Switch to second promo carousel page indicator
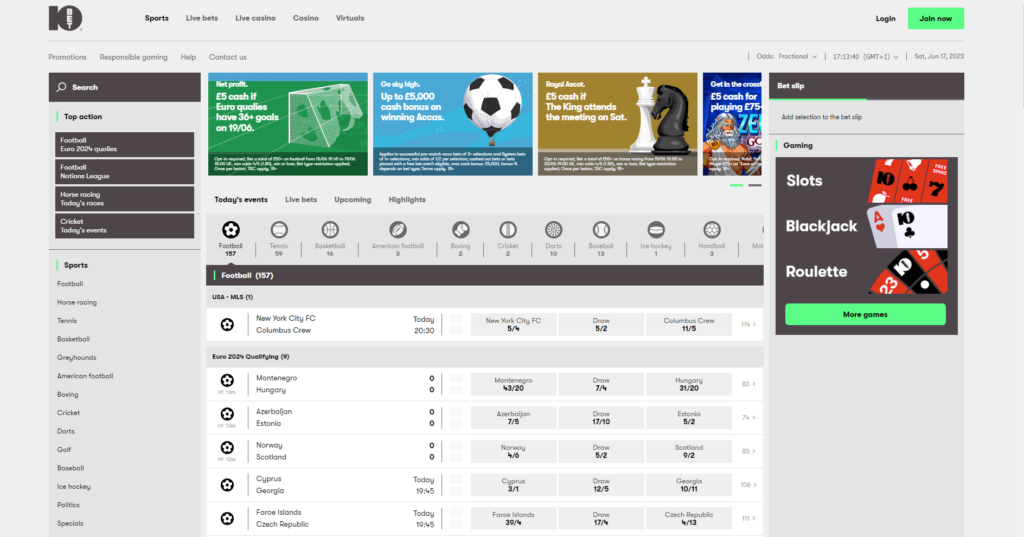The image size is (1024, 537). pos(754,185)
